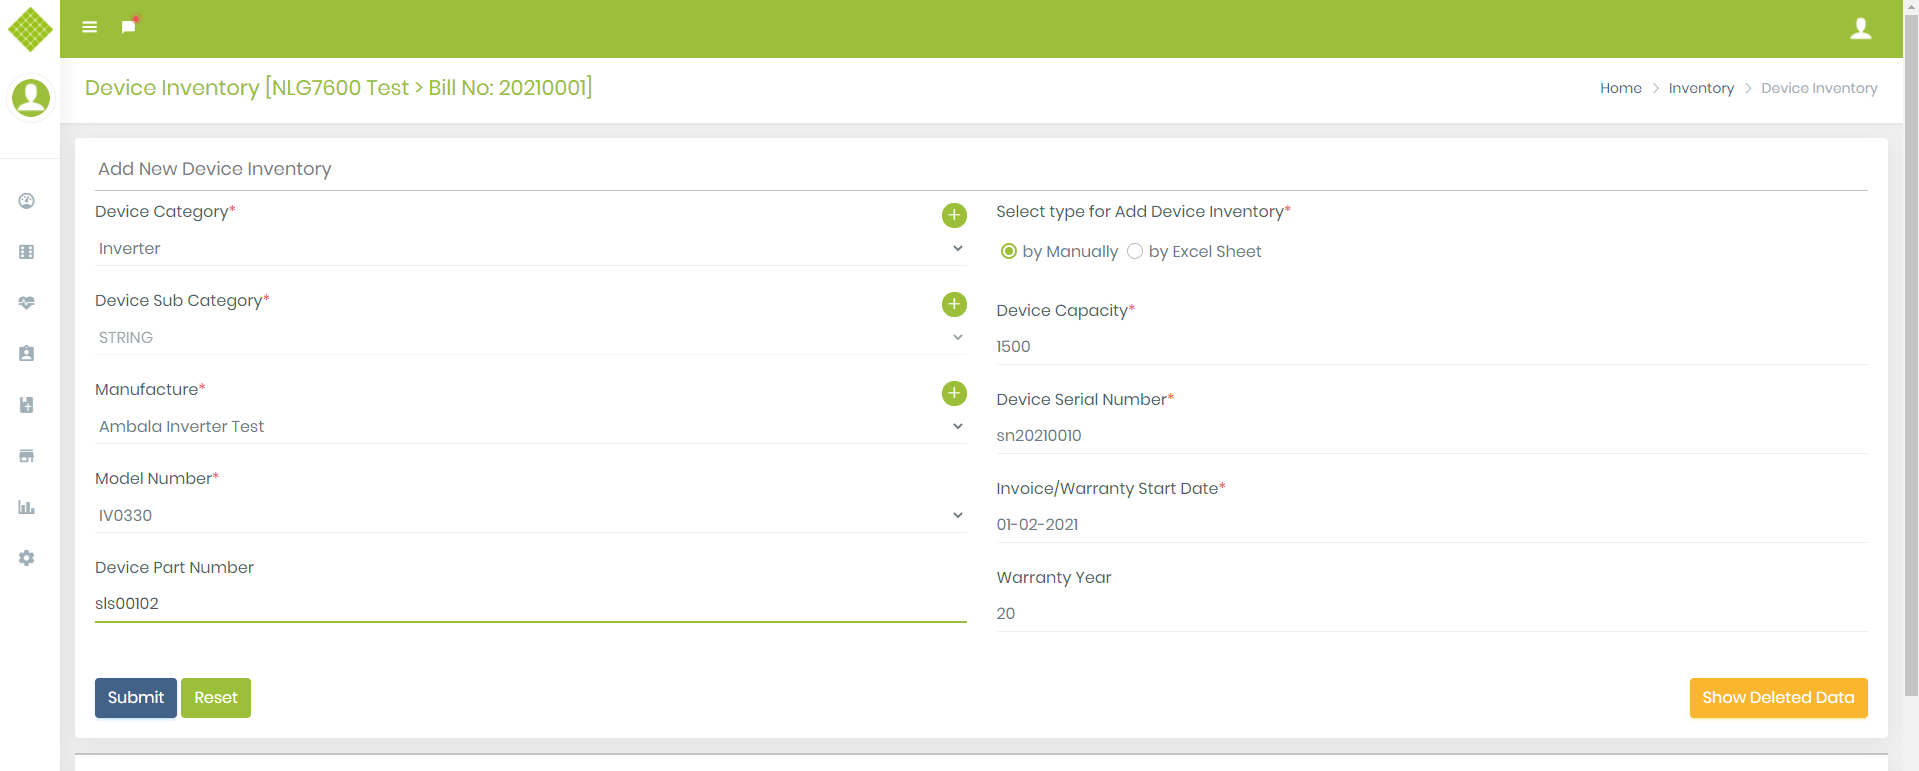Open the bar chart reports sidebar icon
This screenshot has width=1919, height=771.
coord(27,507)
